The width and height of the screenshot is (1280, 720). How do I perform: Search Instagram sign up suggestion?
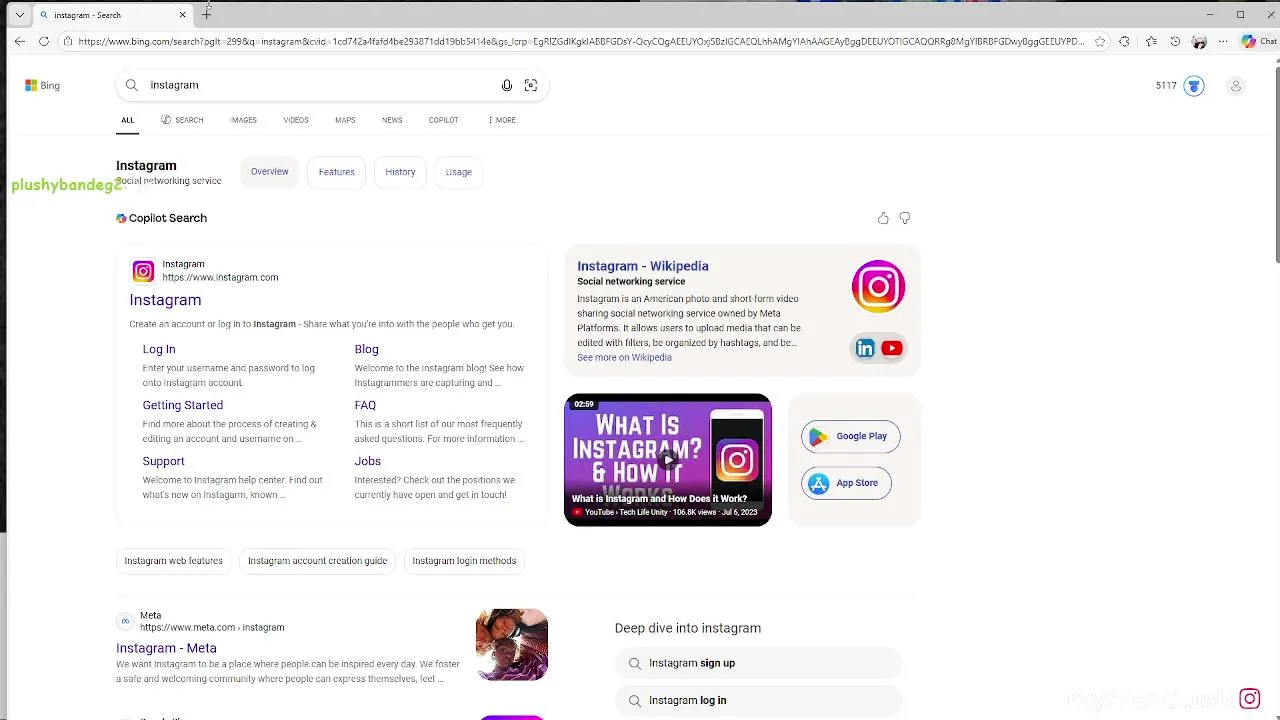pos(758,663)
